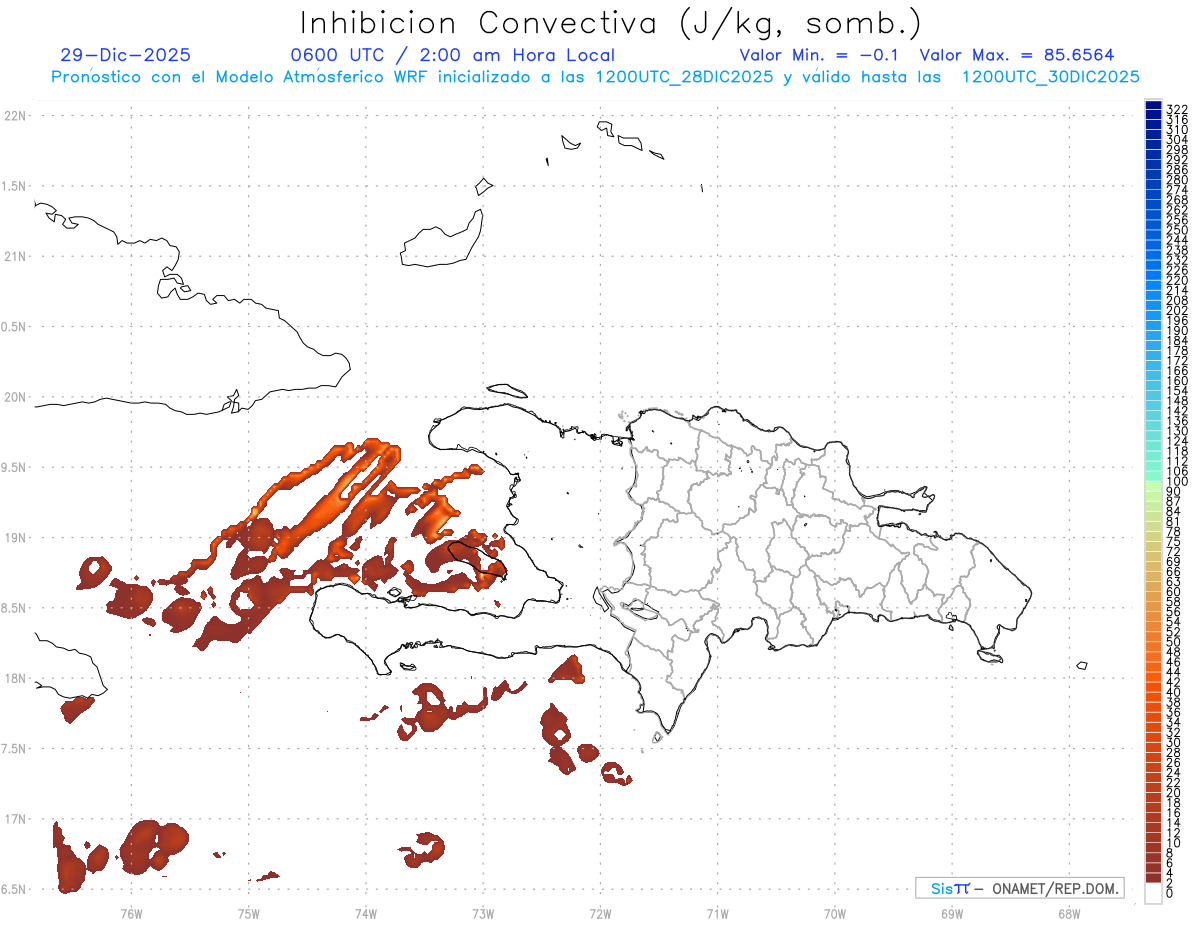This screenshot has width=1200, height=927.
Task: Click the 'ONAMET/REP.DOM.' credit box
Action: (1019, 888)
